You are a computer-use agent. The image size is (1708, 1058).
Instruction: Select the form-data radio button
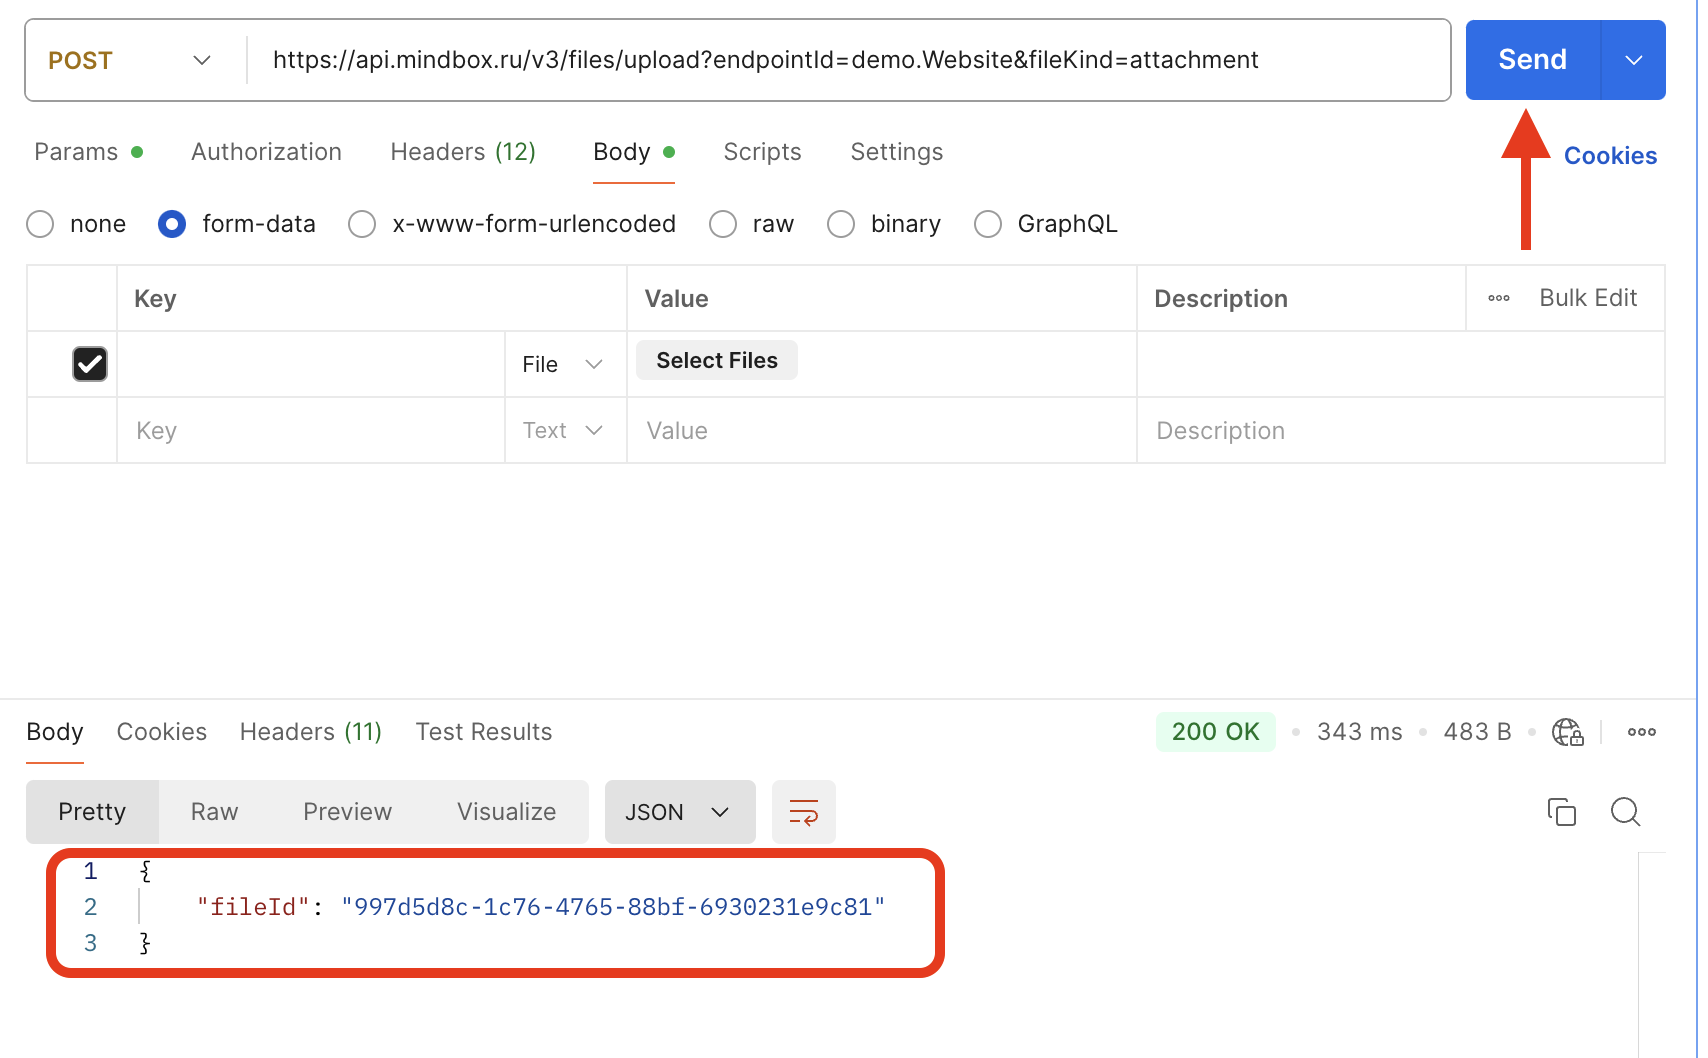coord(172,224)
